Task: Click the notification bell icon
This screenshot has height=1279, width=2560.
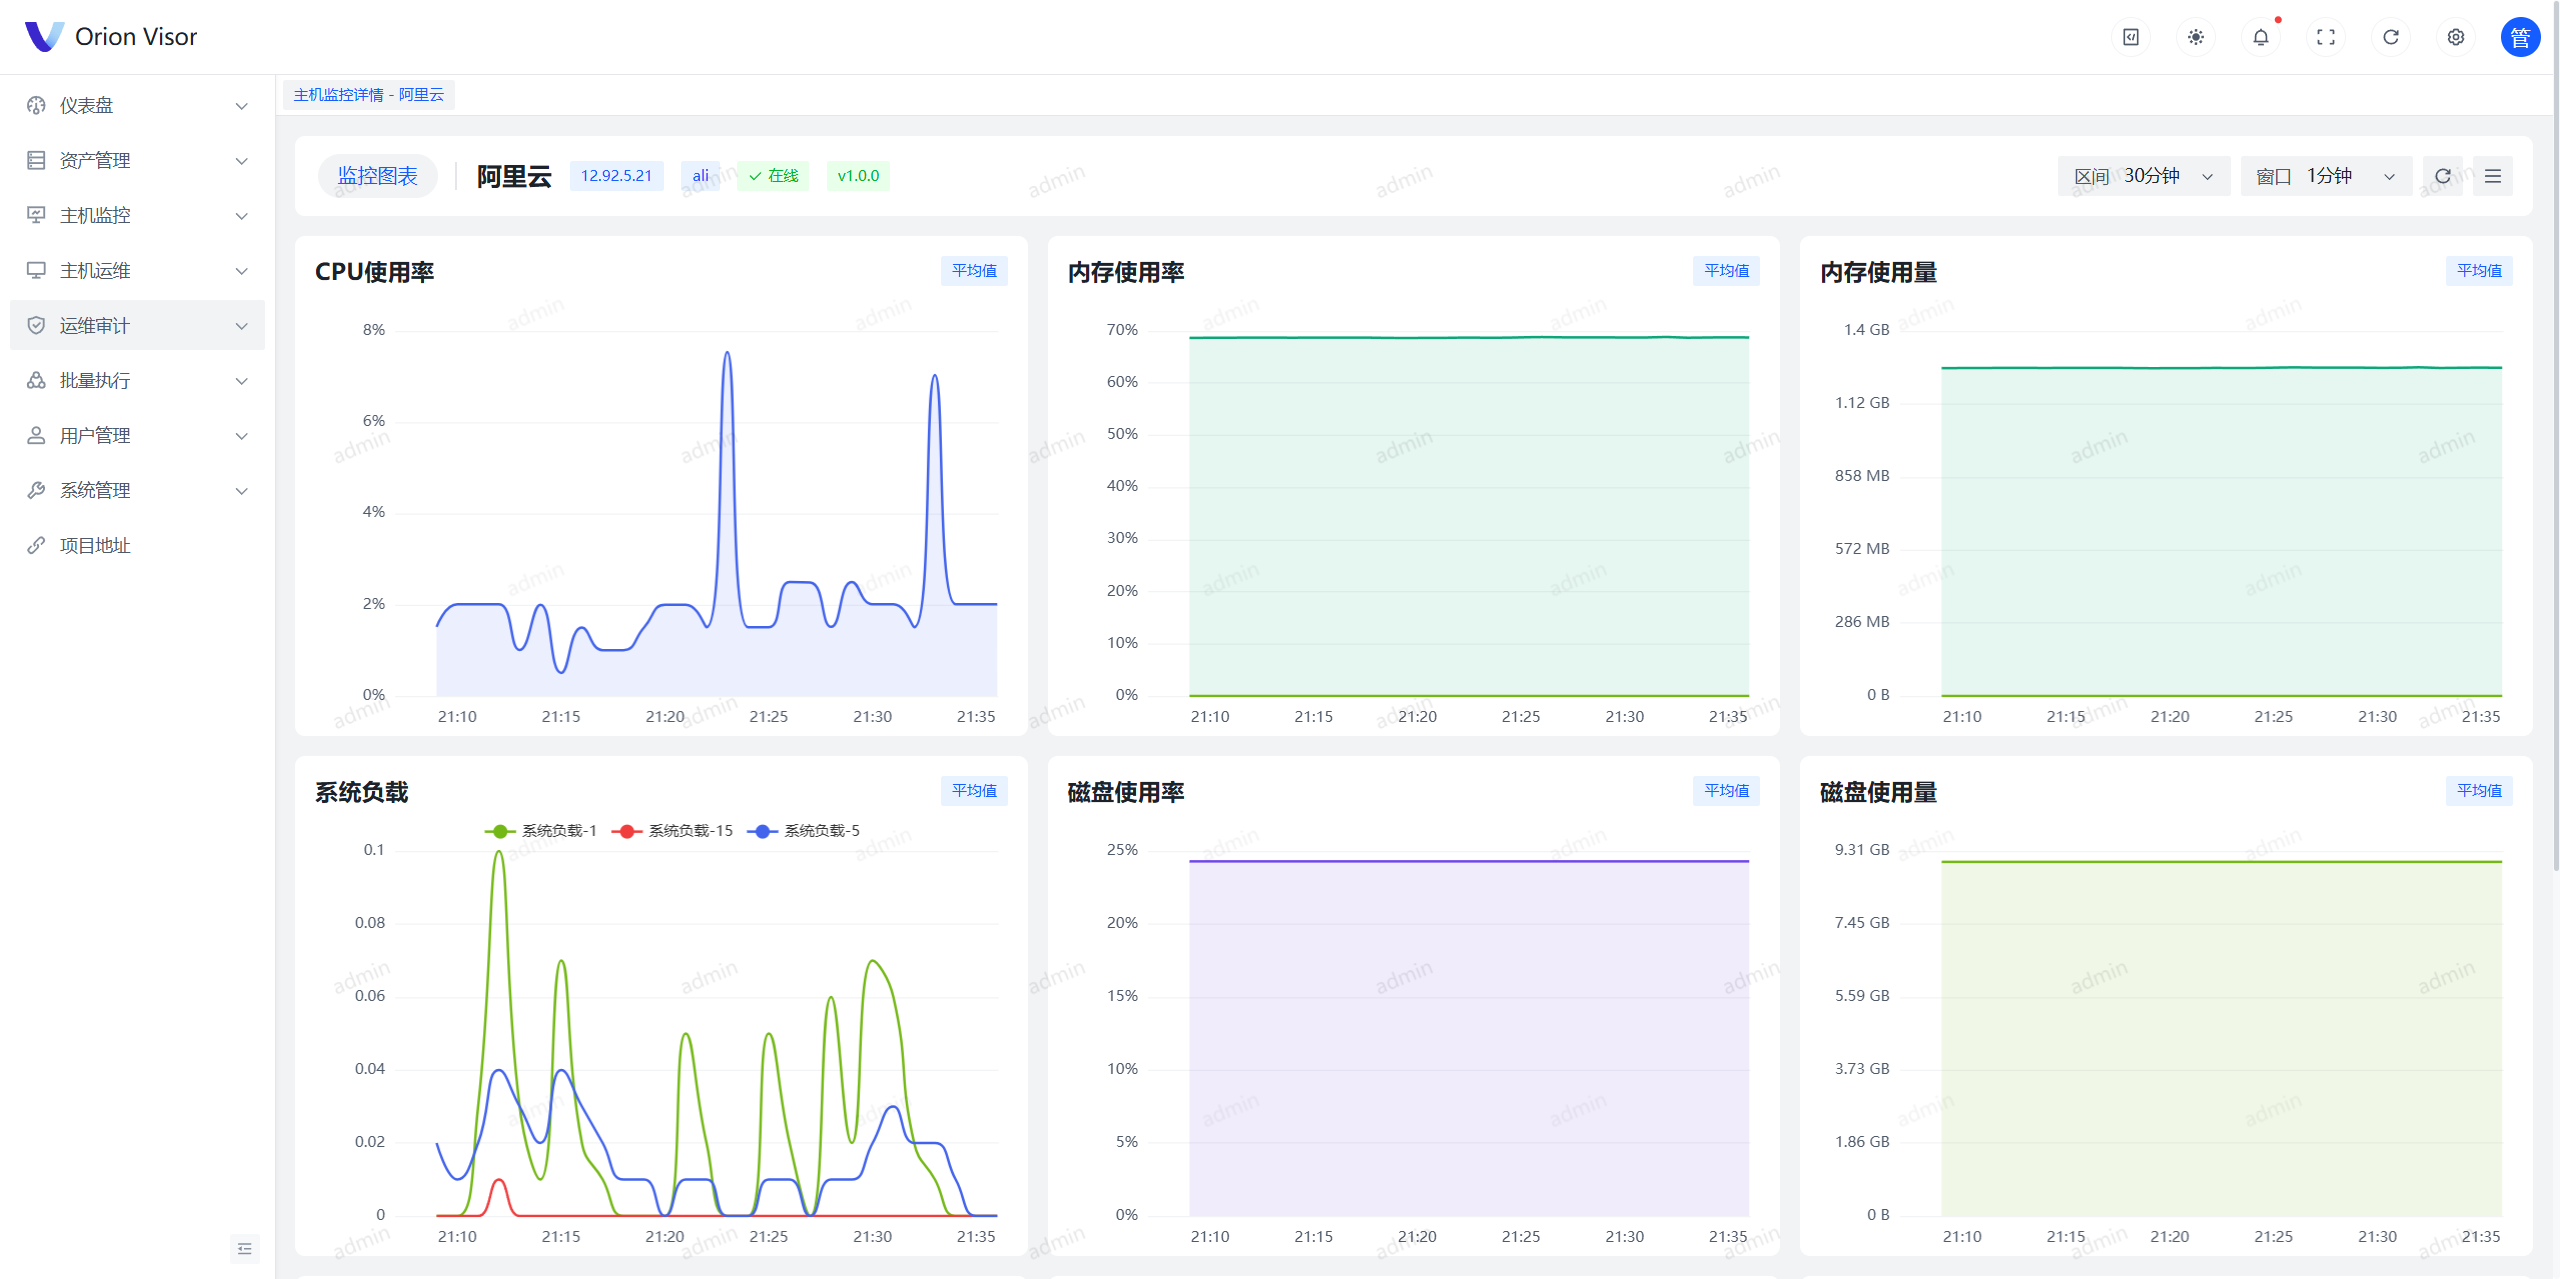Action: tap(2260, 37)
